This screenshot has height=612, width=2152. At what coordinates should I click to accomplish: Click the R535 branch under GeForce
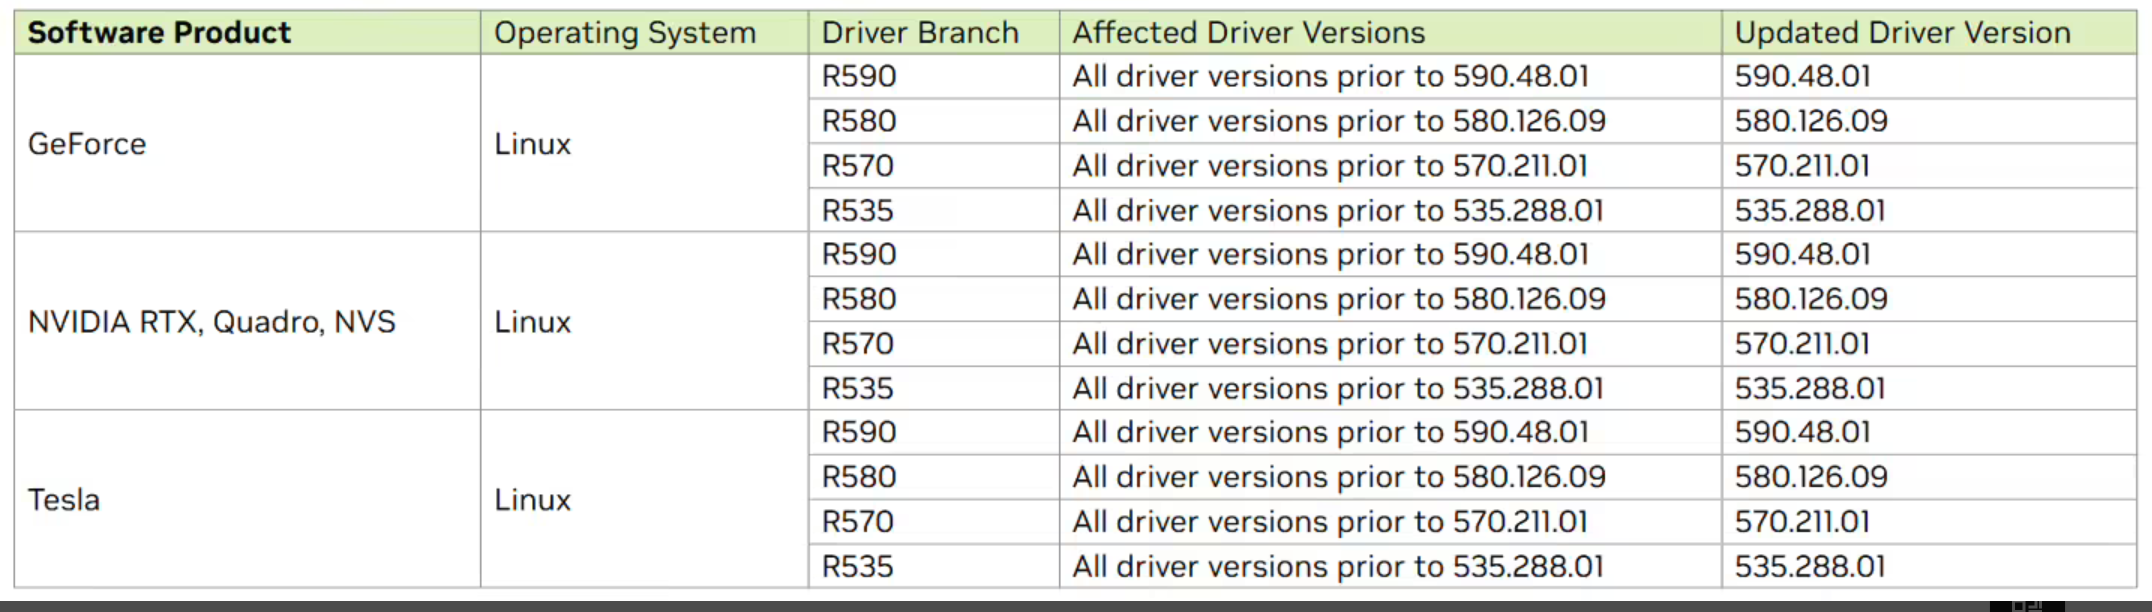coord(858,211)
